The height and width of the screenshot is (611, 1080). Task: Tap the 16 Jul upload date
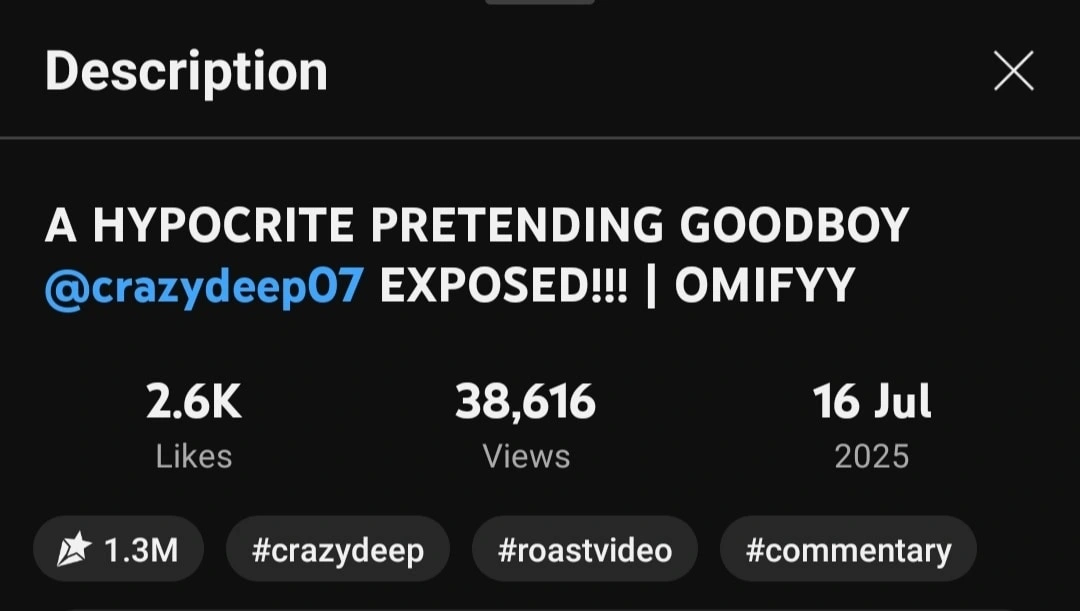tap(872, 402)
